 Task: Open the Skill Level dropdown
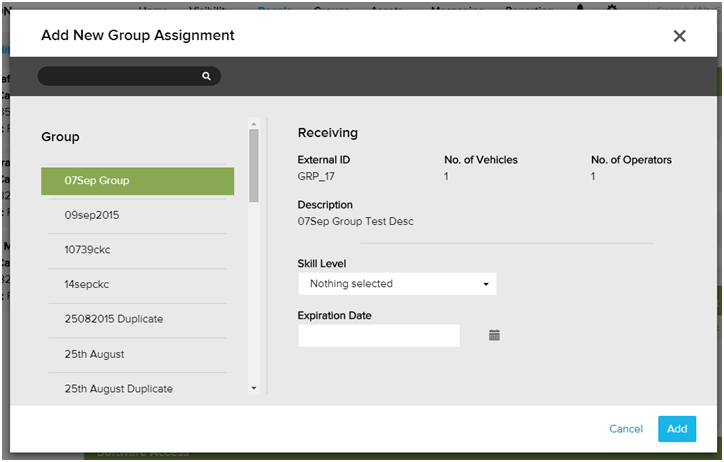pyautogui.click(x=397, y=284)
